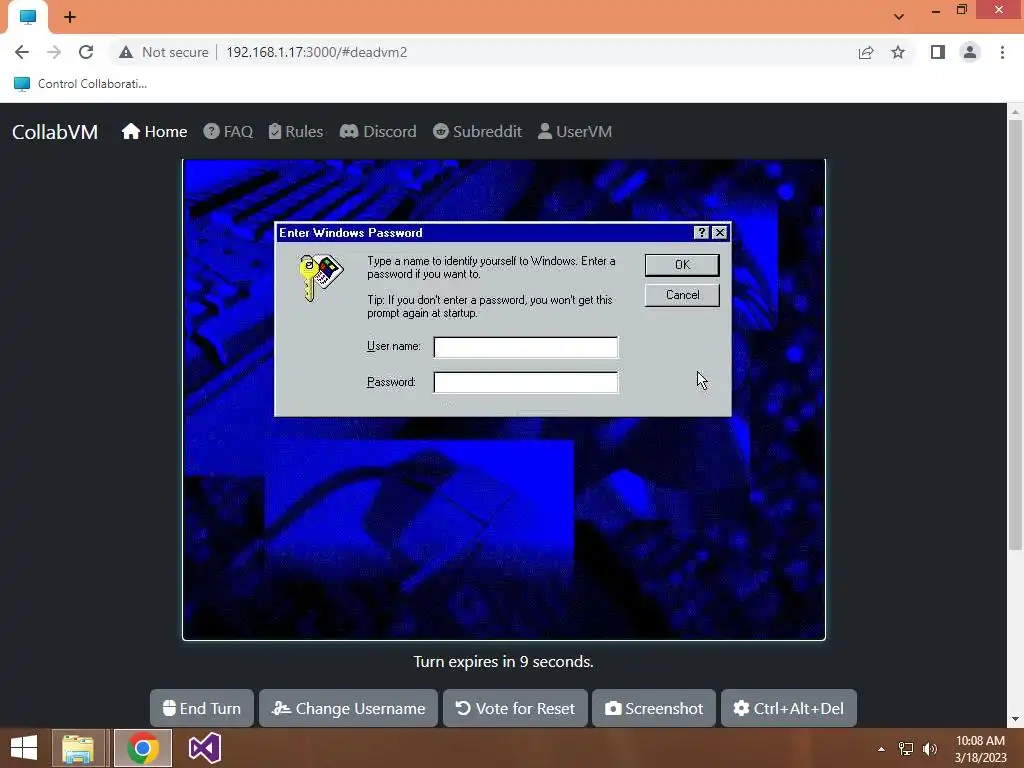Image resolution: width=1024 pixels, height=768 pixels.
Task: Go to Home in CollabVM navbar
Action: pyautogui.click(x=154, y=132)
